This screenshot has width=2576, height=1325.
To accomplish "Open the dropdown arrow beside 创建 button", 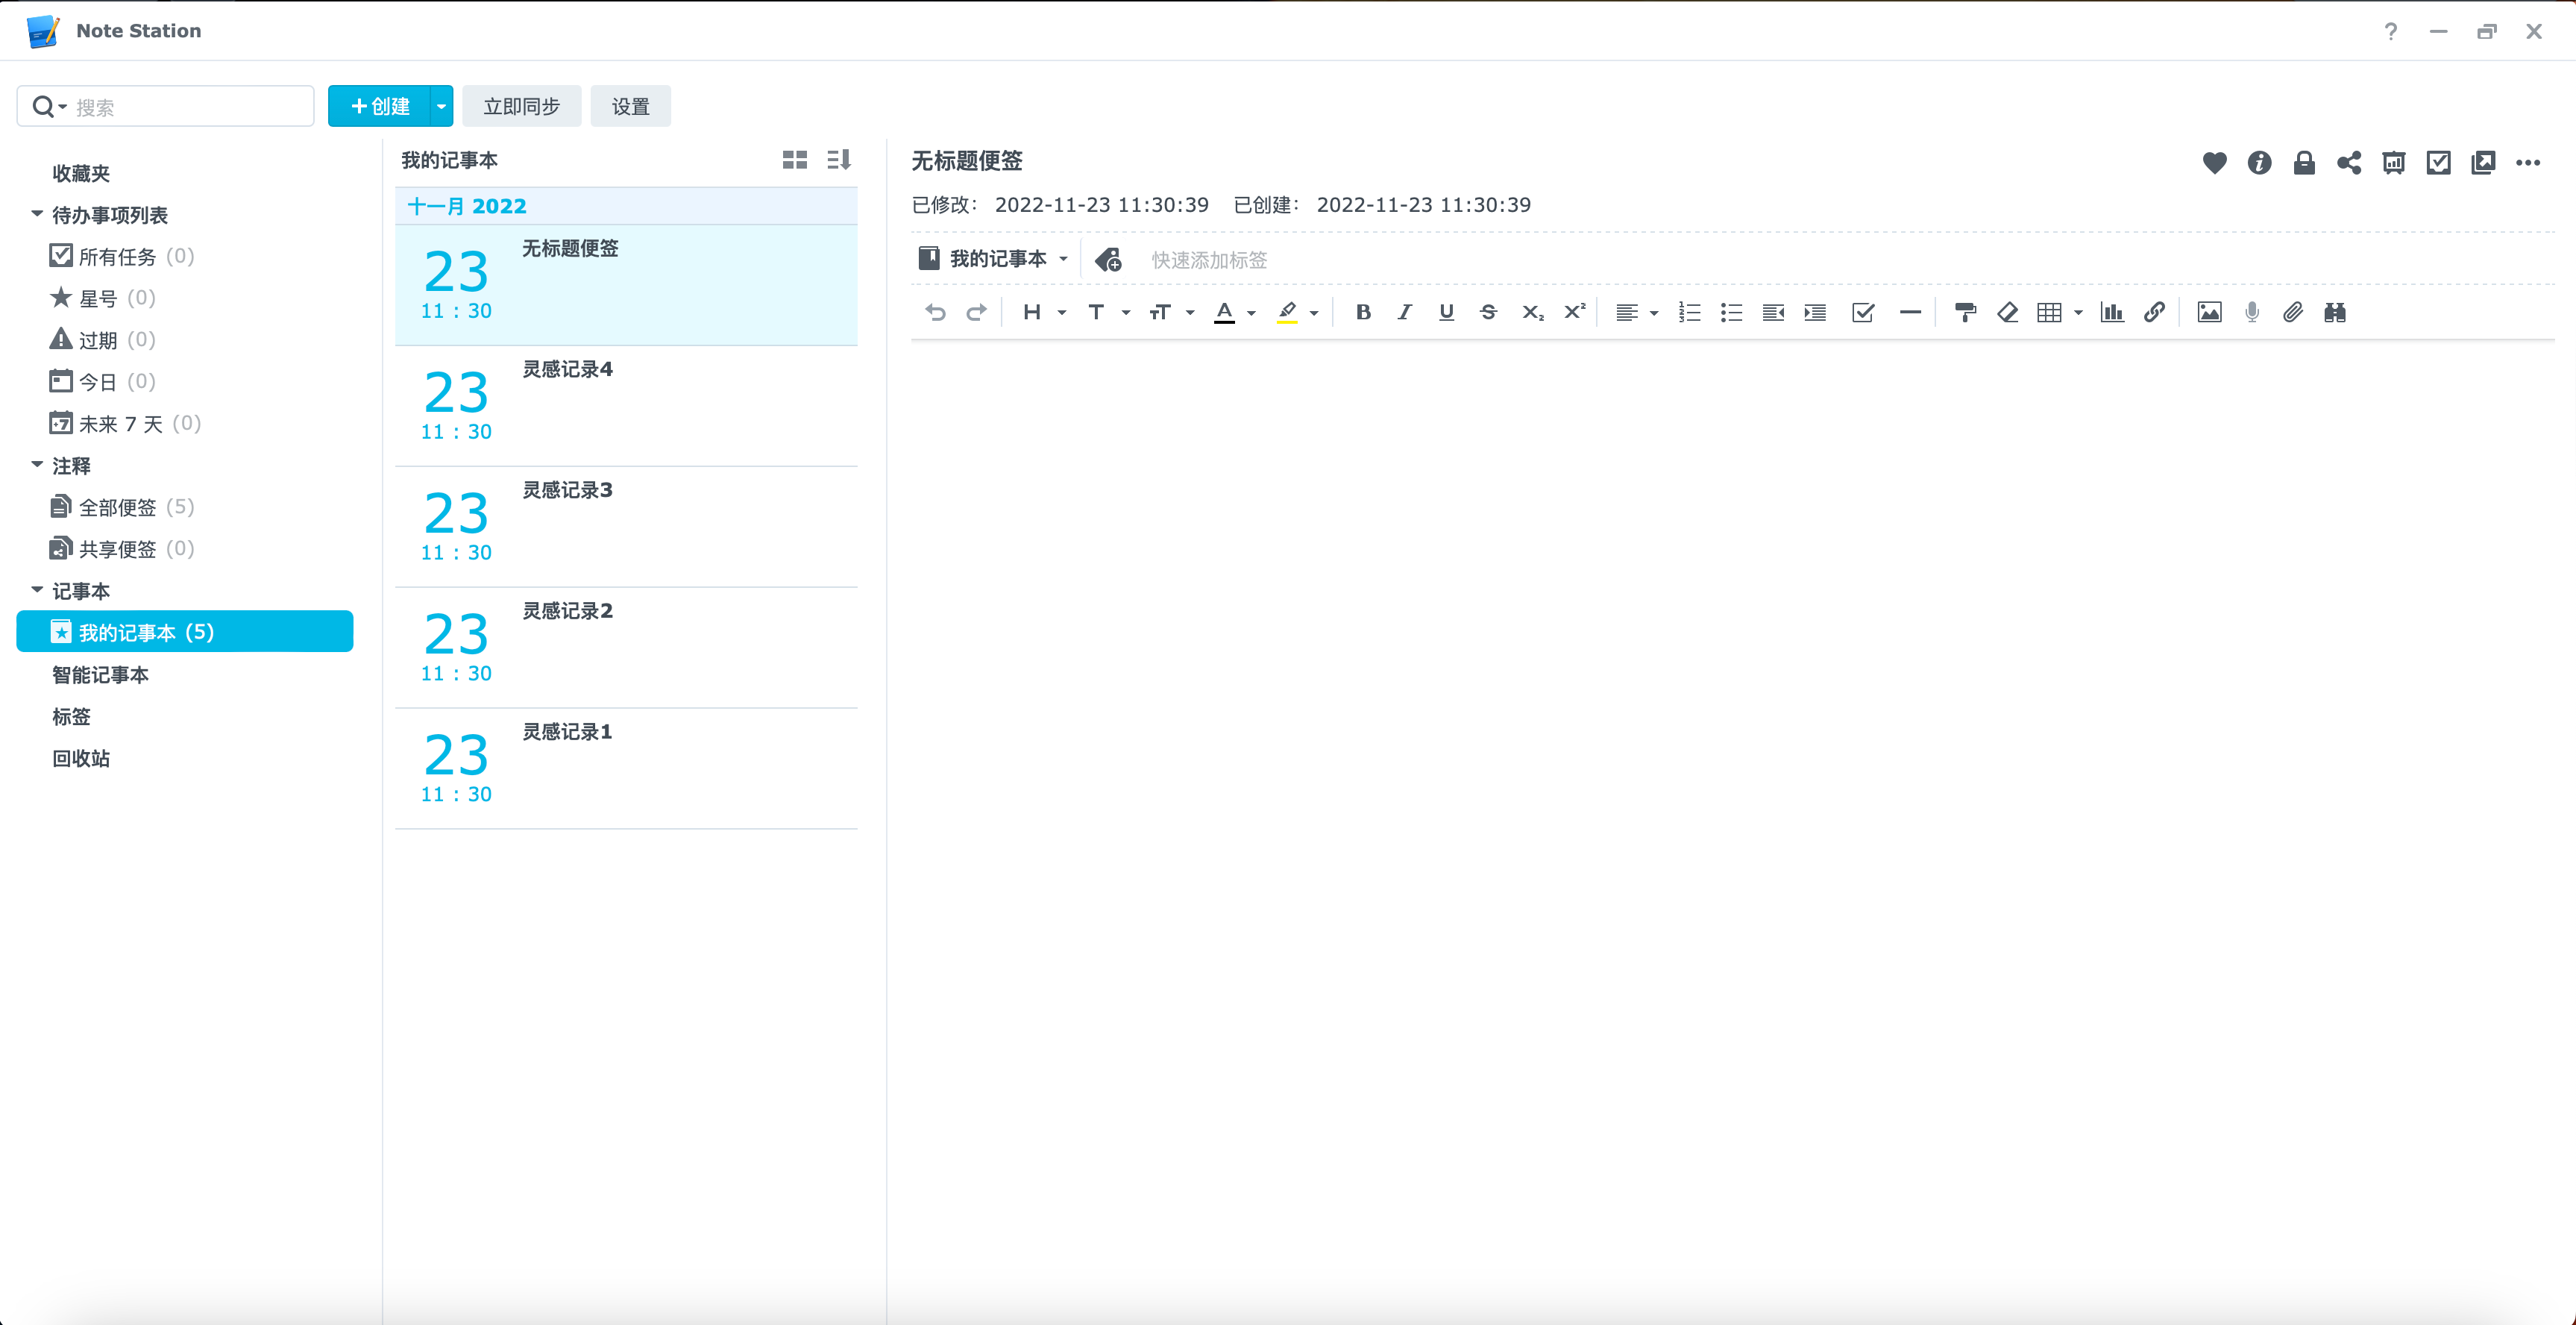I will [441, 106].
